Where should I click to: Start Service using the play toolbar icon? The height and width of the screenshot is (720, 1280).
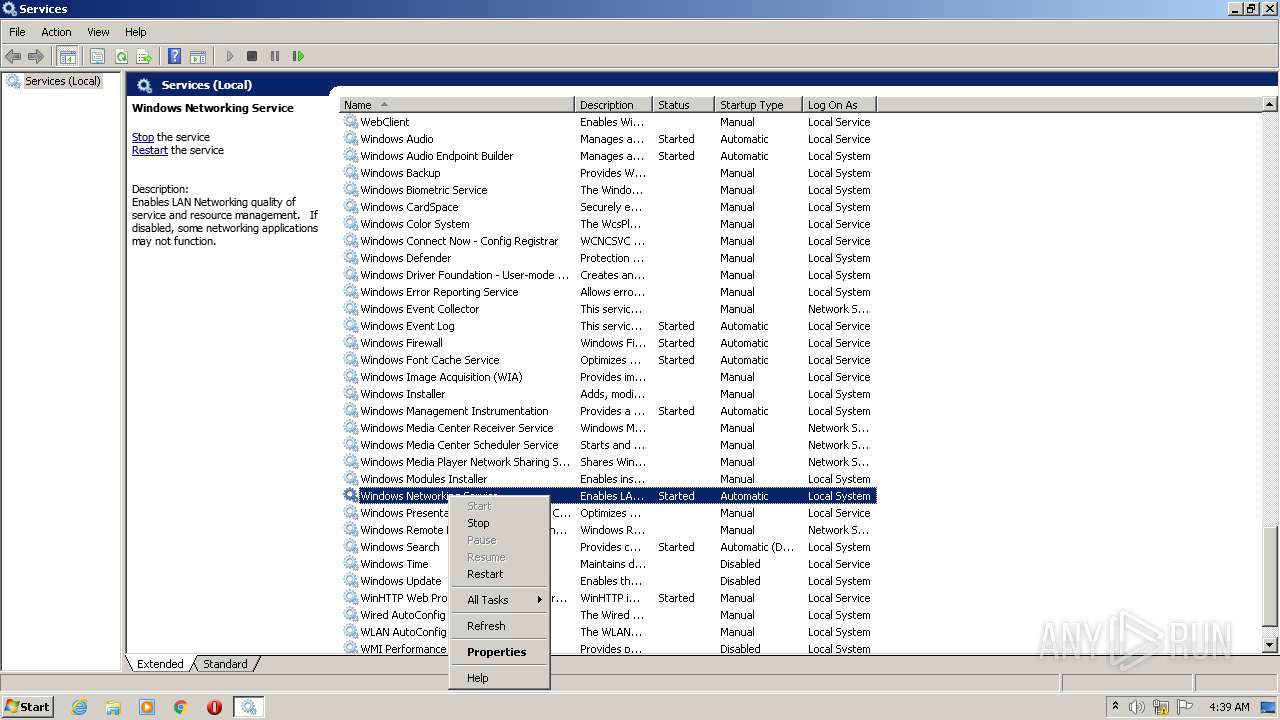point(230,56)
